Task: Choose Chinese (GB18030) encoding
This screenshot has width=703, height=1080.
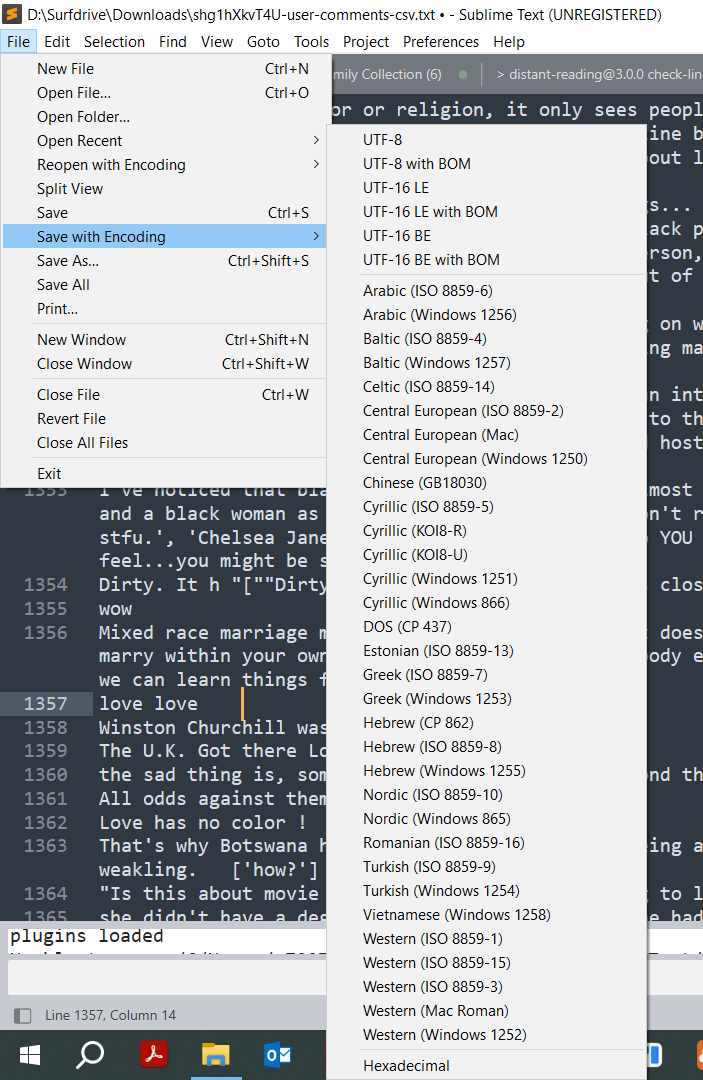Action: (x=487, y=483)
